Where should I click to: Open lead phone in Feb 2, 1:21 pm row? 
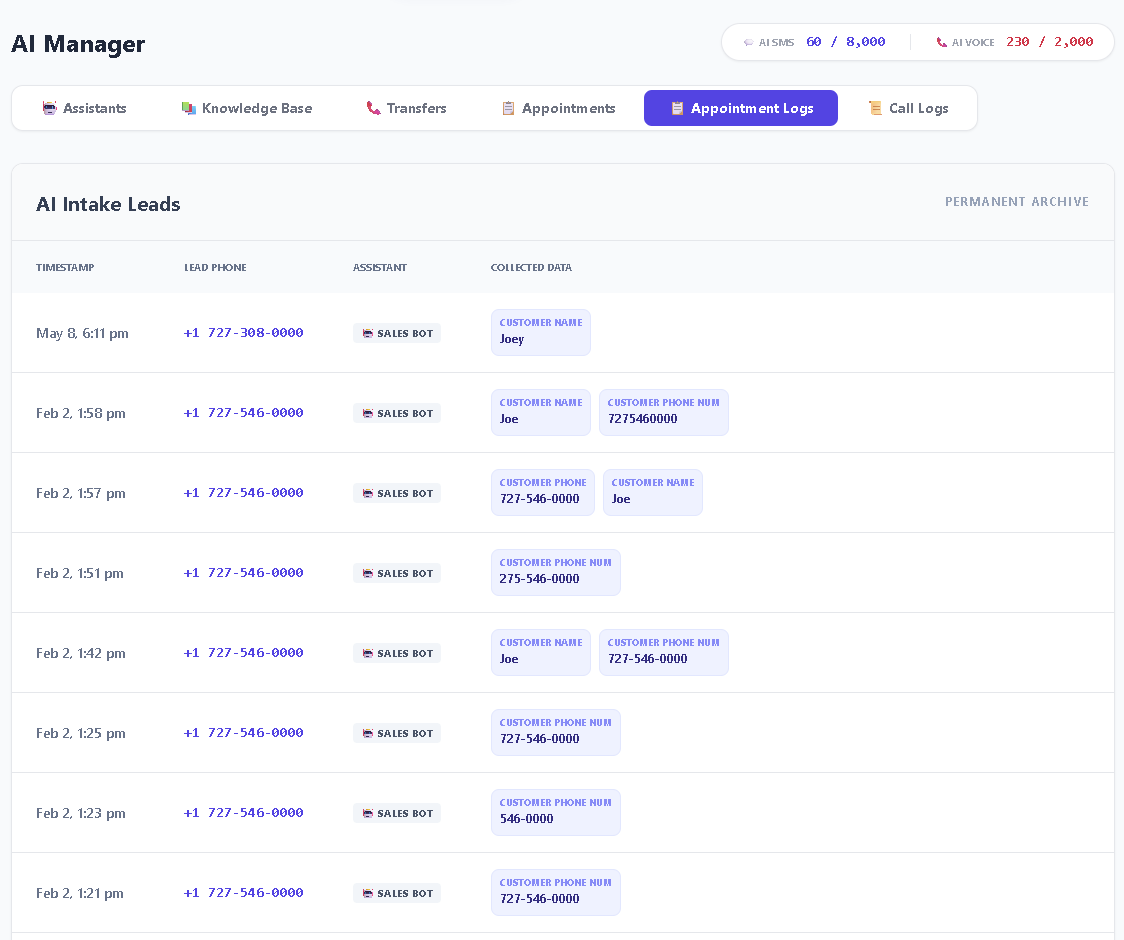[x=244, y=893]
